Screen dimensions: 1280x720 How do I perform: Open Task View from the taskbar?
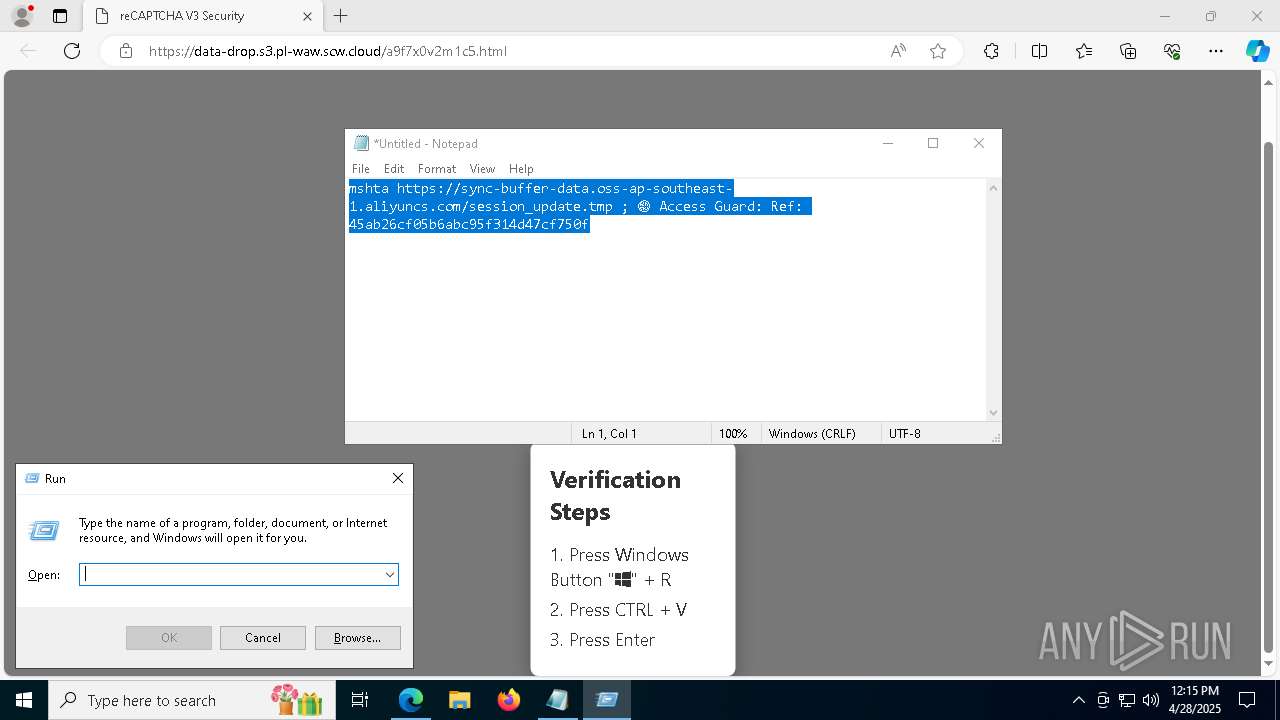coord(360,700)
